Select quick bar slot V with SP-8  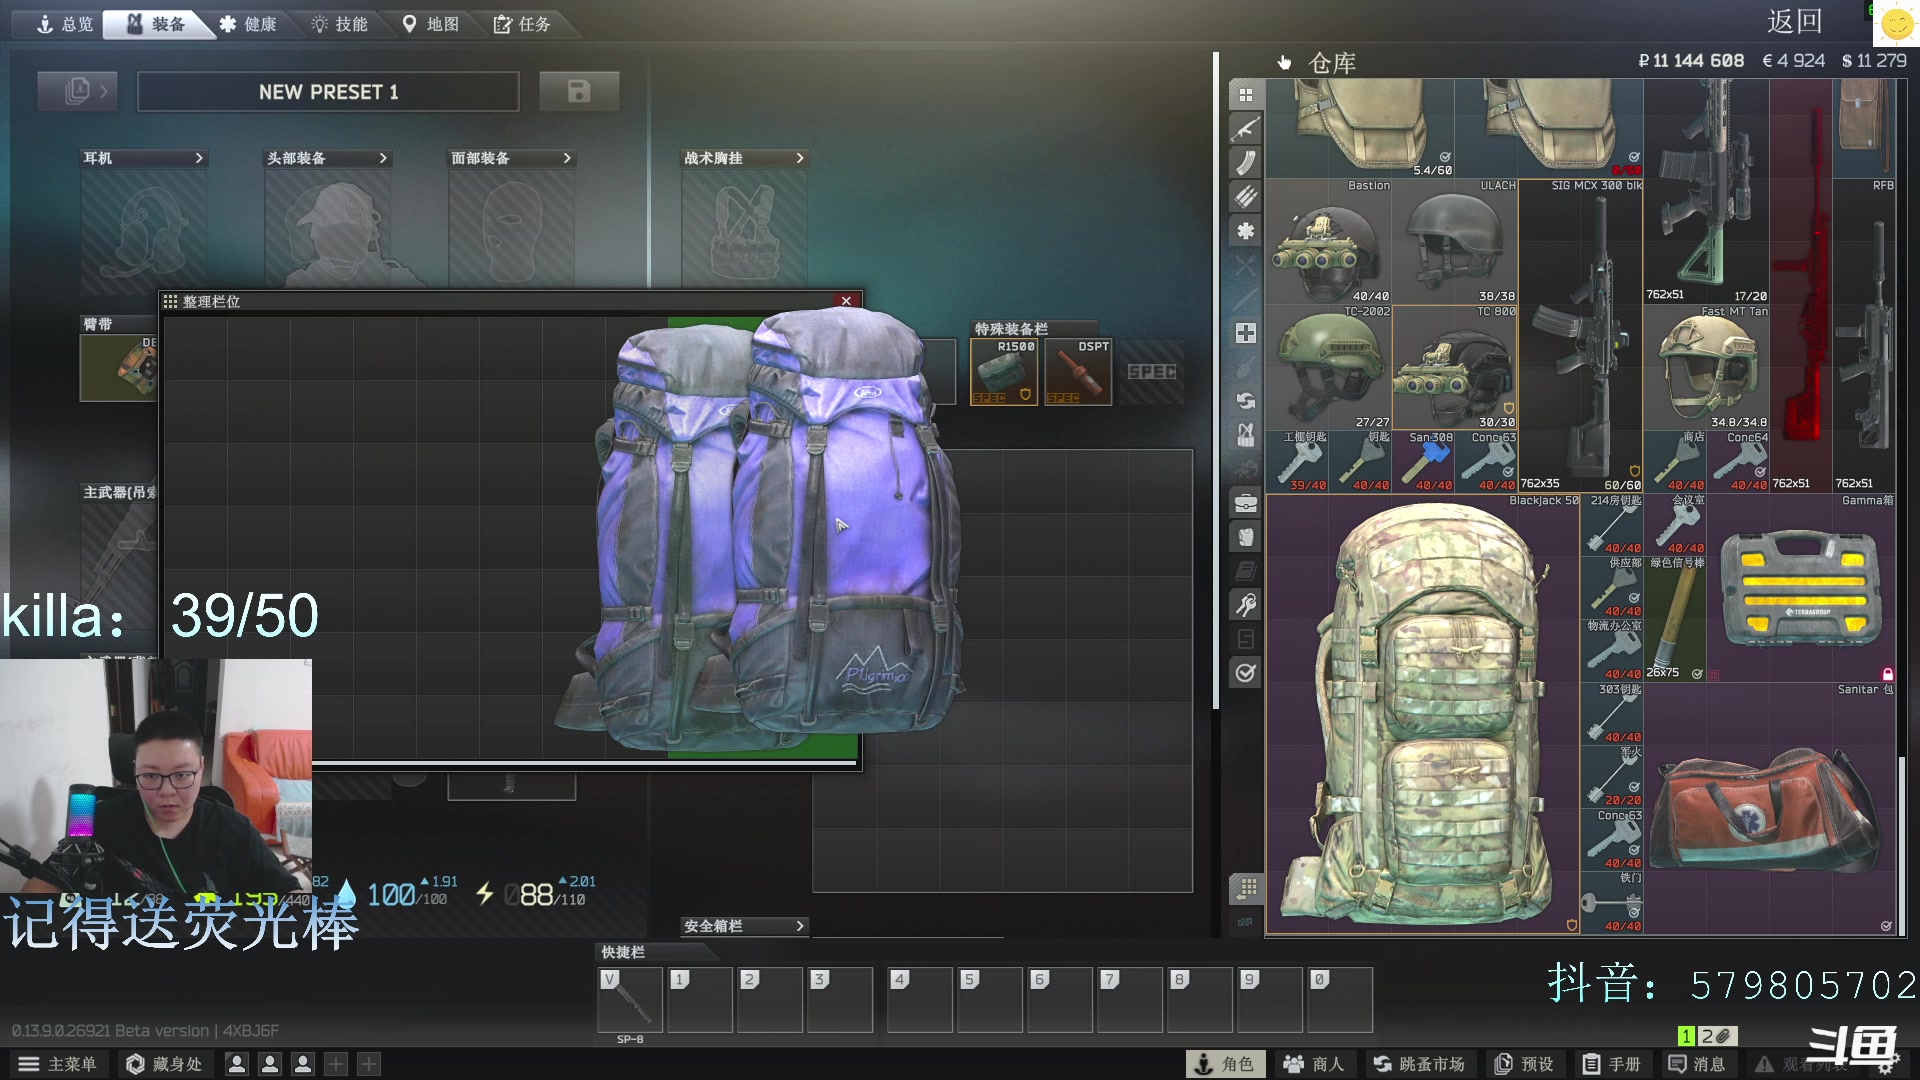click(x=630, y=999)
